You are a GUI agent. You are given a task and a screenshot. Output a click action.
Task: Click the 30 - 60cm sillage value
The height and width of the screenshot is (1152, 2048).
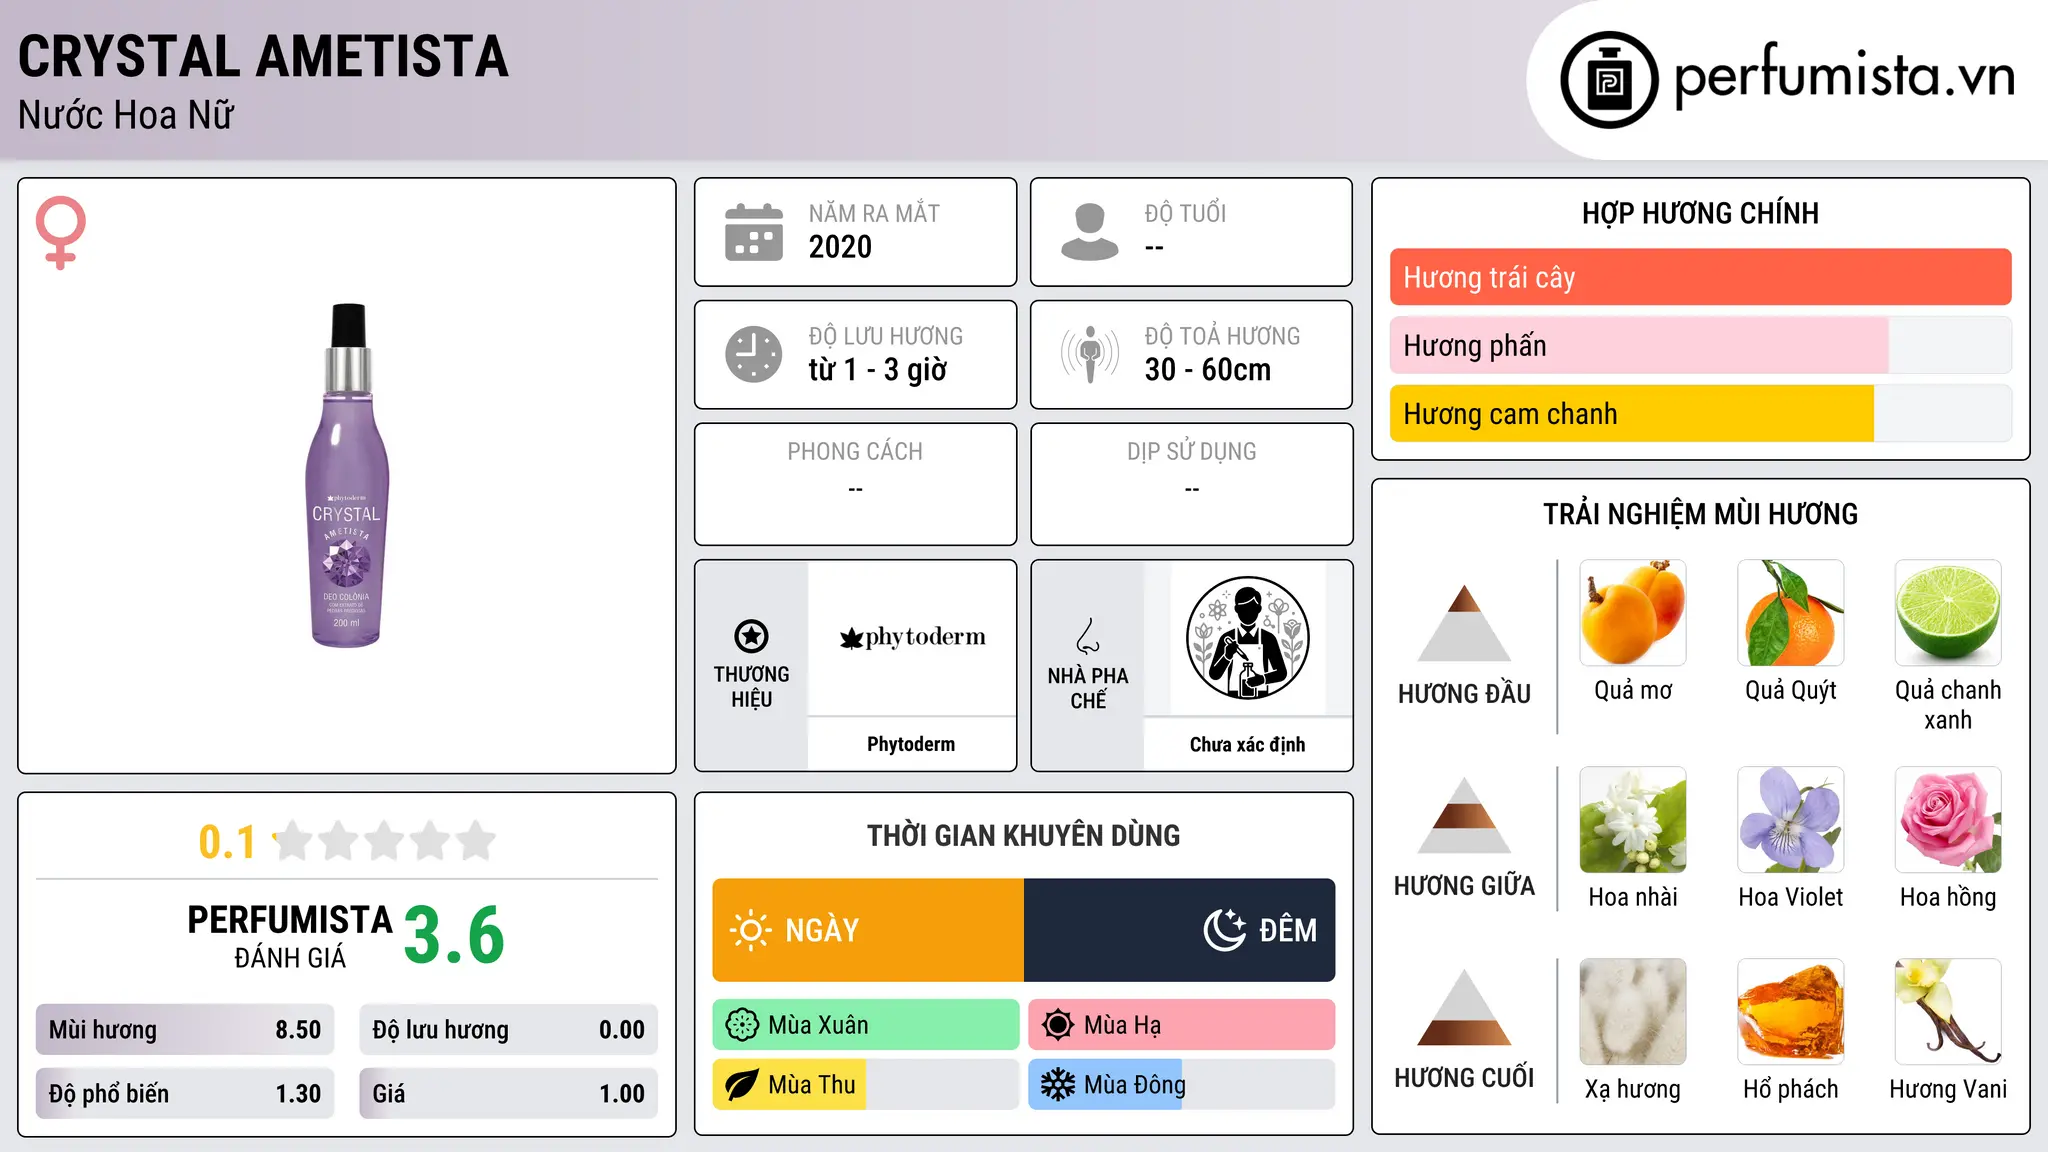click(1208, 370)
